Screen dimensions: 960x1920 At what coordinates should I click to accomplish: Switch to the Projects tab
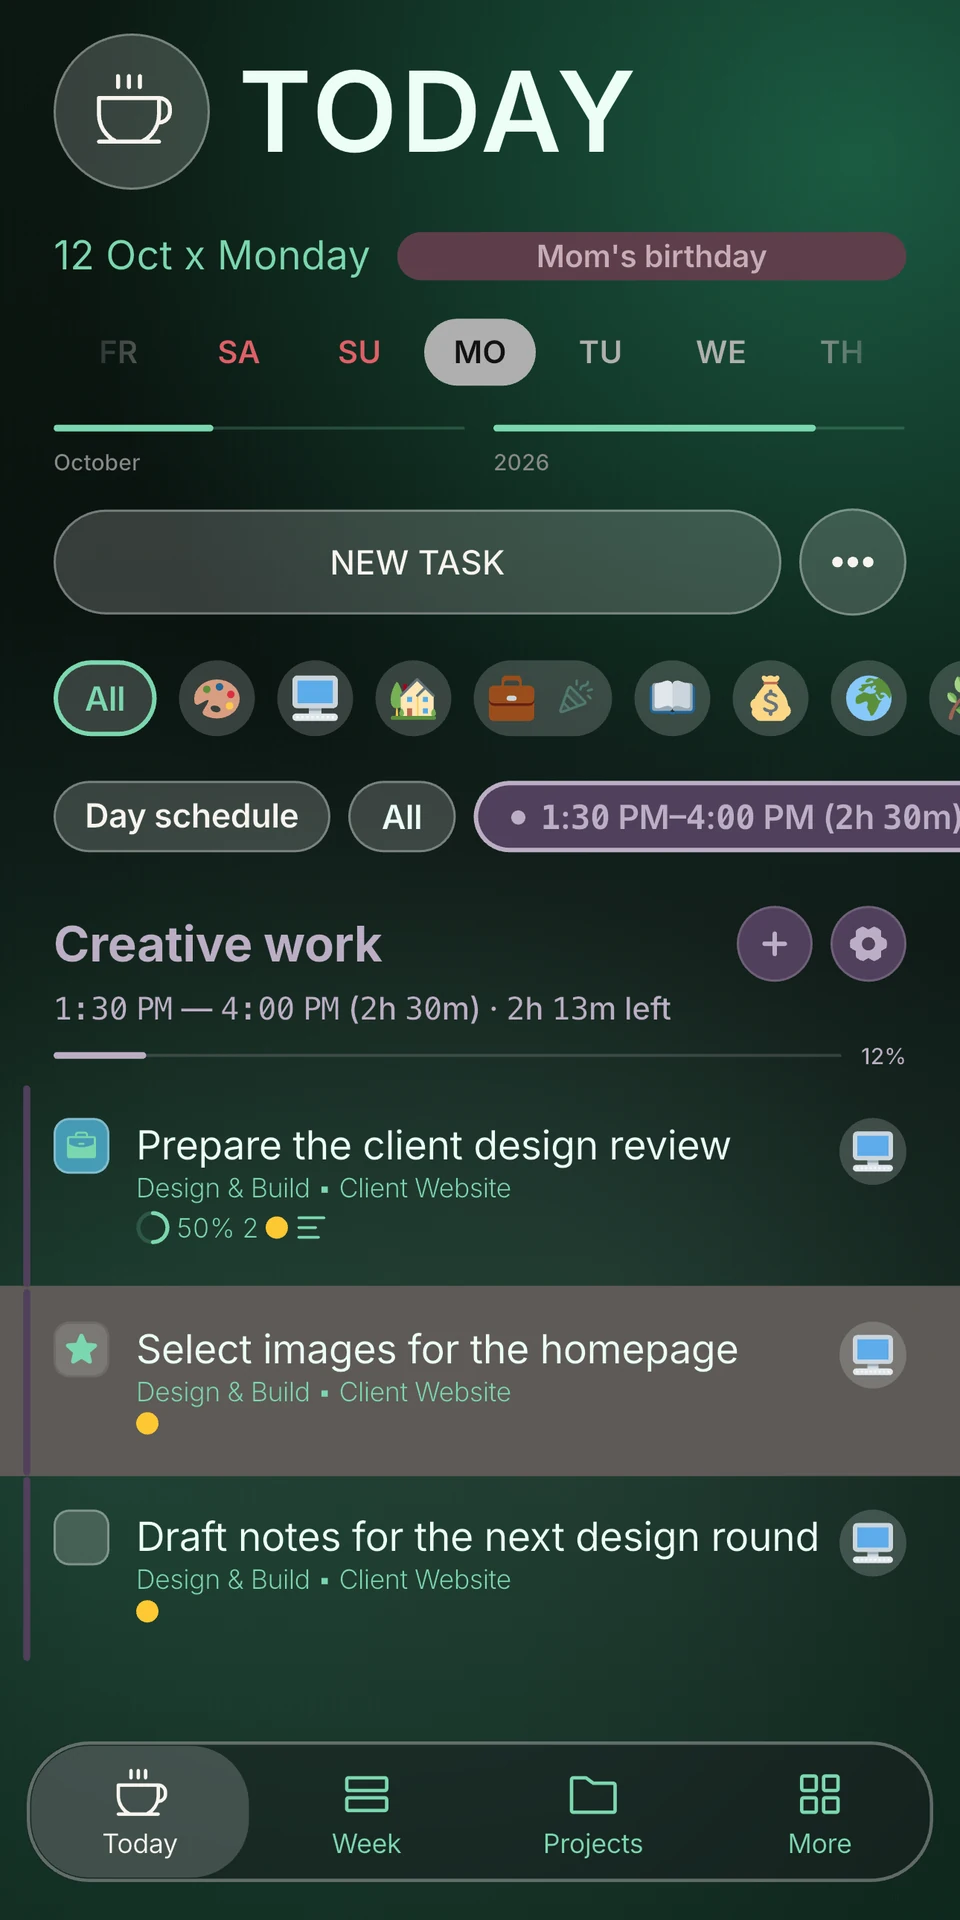(x=593, y=1812)
